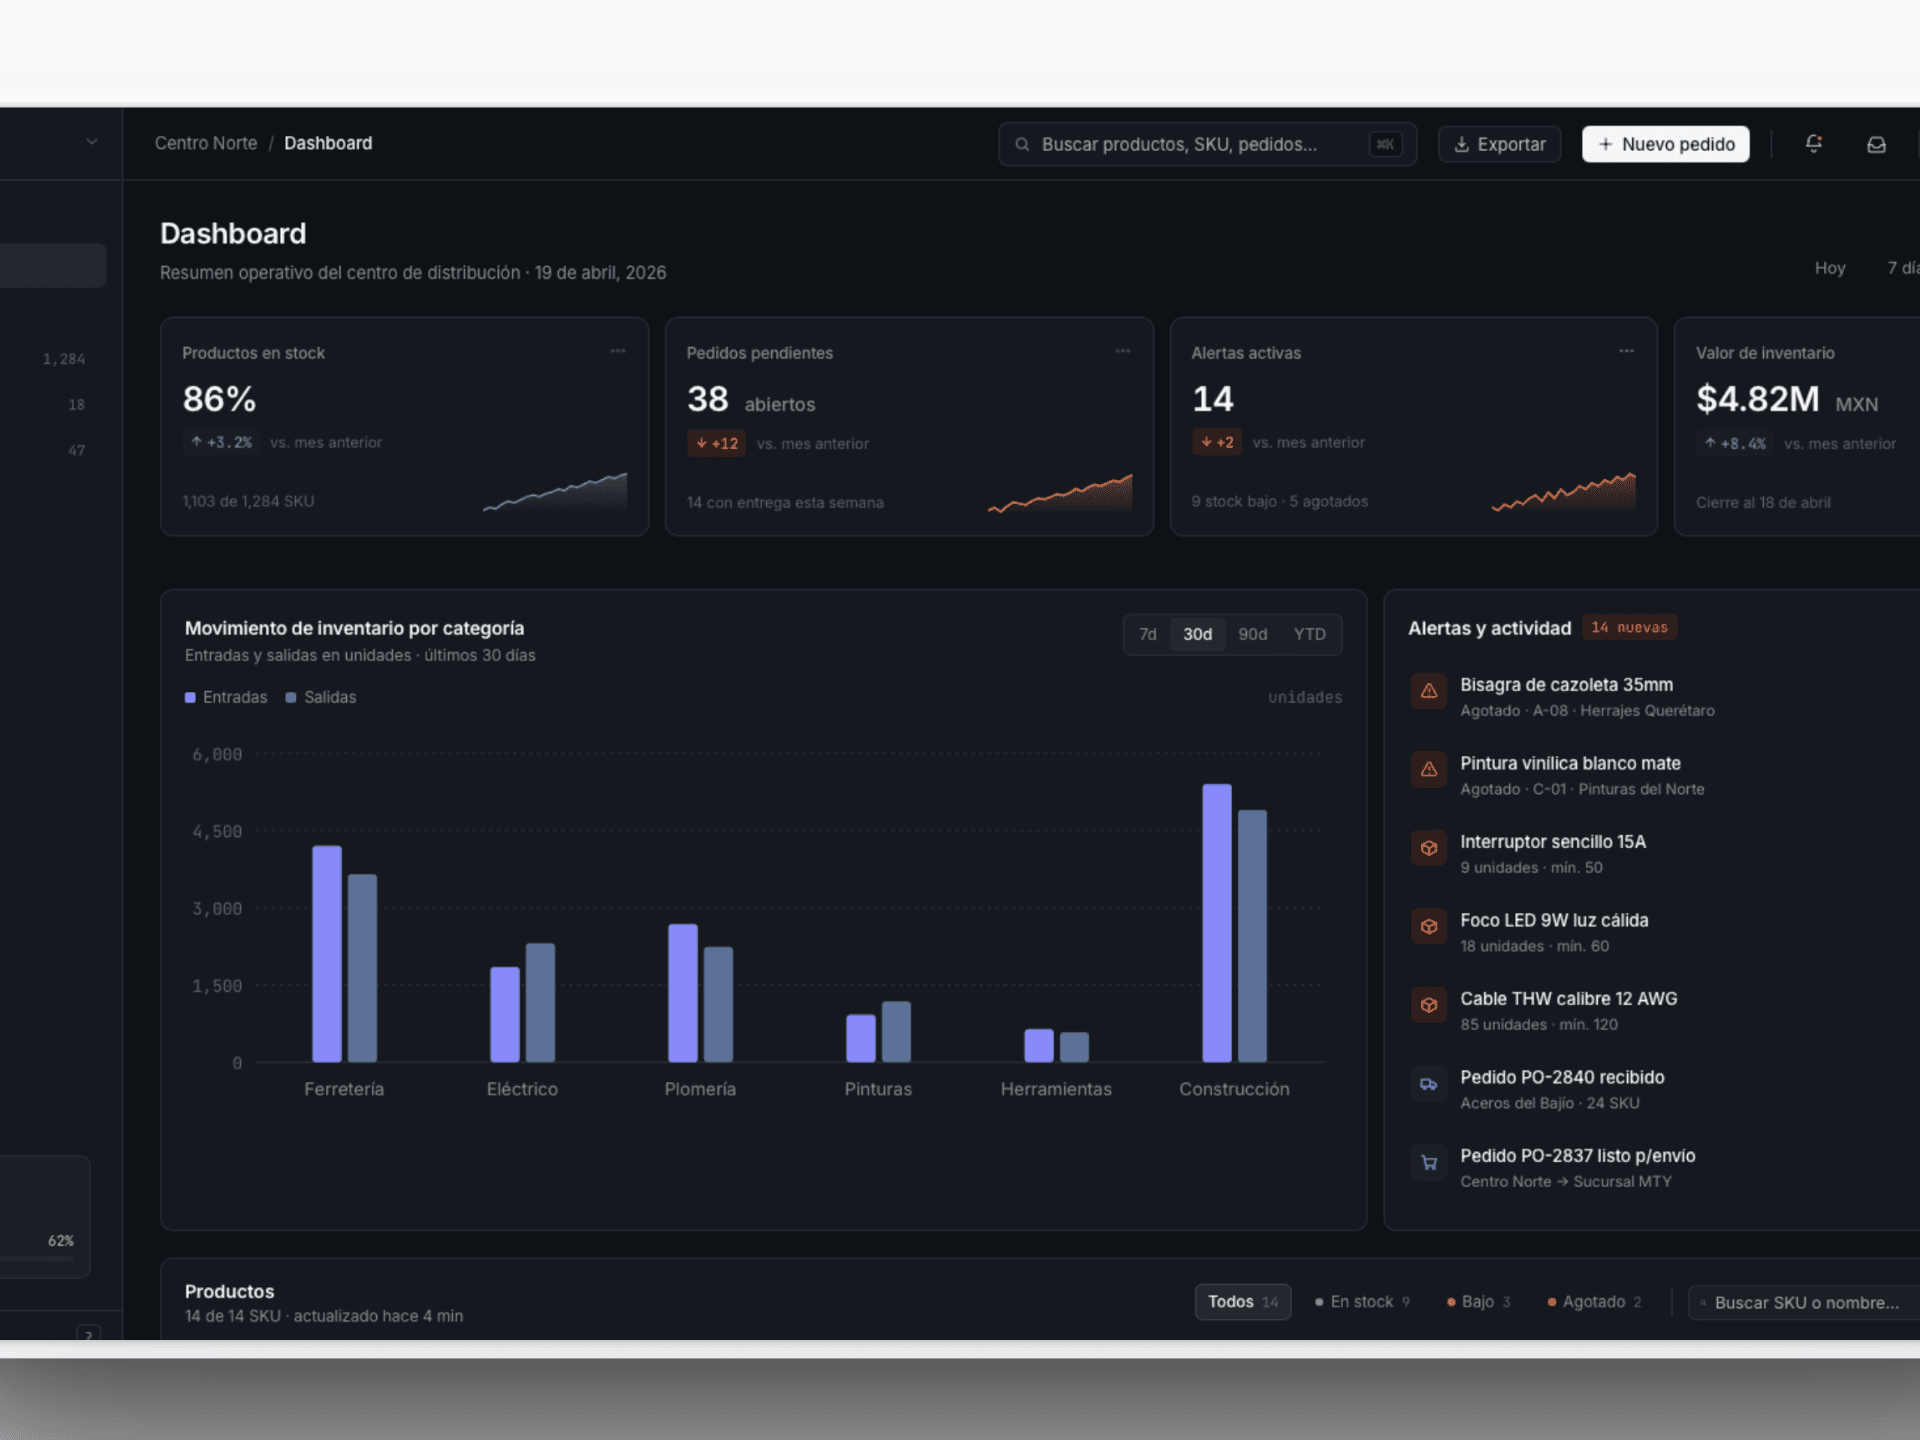1920x1440 pixels.
Task: Open the inbox tray icon
Action: (x=1876, y=144)
